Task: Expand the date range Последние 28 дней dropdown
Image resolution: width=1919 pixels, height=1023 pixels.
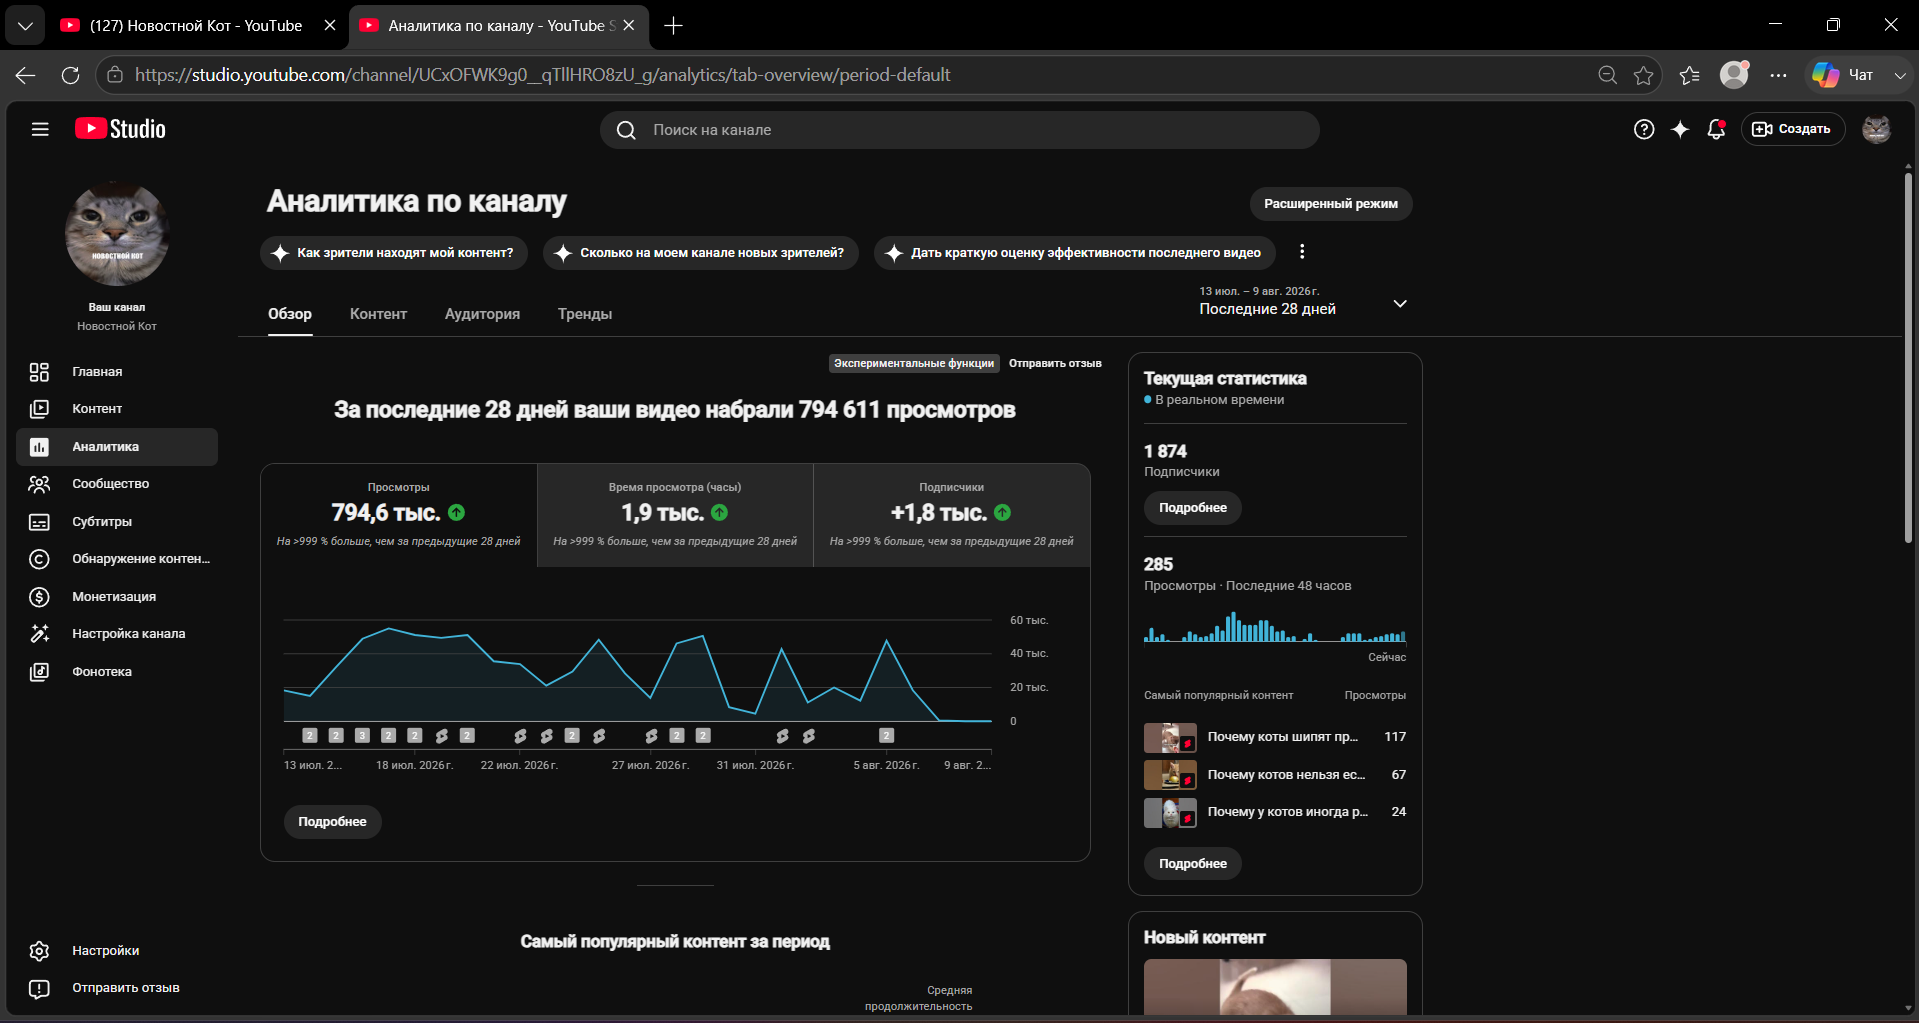Action: pyautogui.click(x=1303, y=301)
